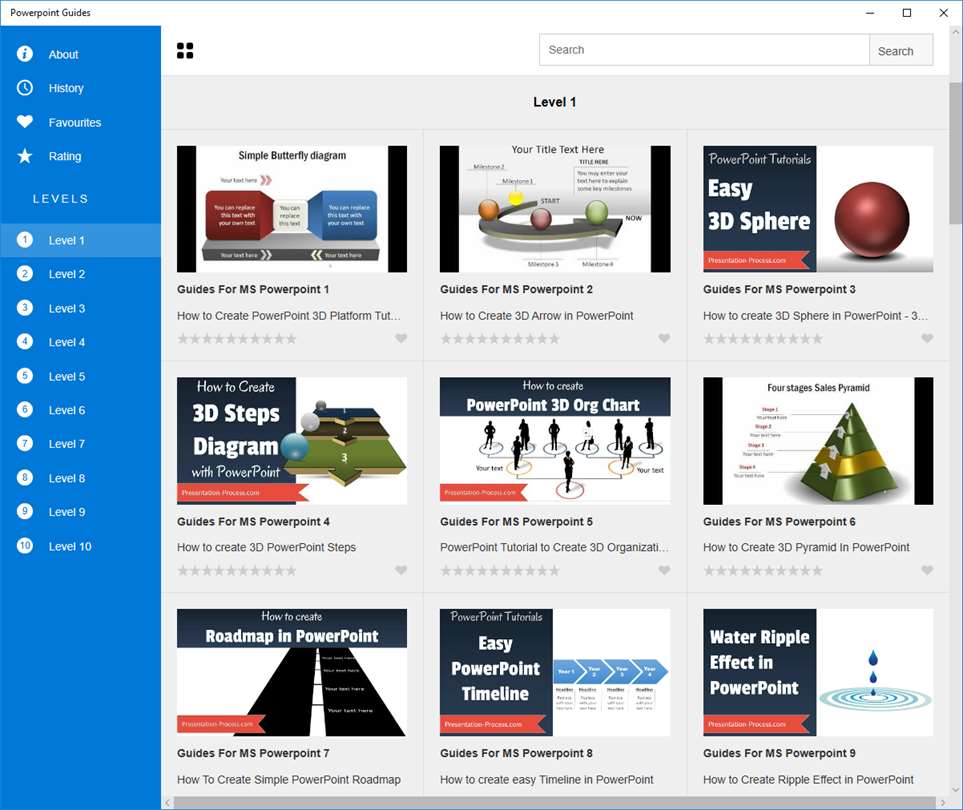Click the numbered circle icon for Level 2
The image size is (963, 810).
[25, 274]
